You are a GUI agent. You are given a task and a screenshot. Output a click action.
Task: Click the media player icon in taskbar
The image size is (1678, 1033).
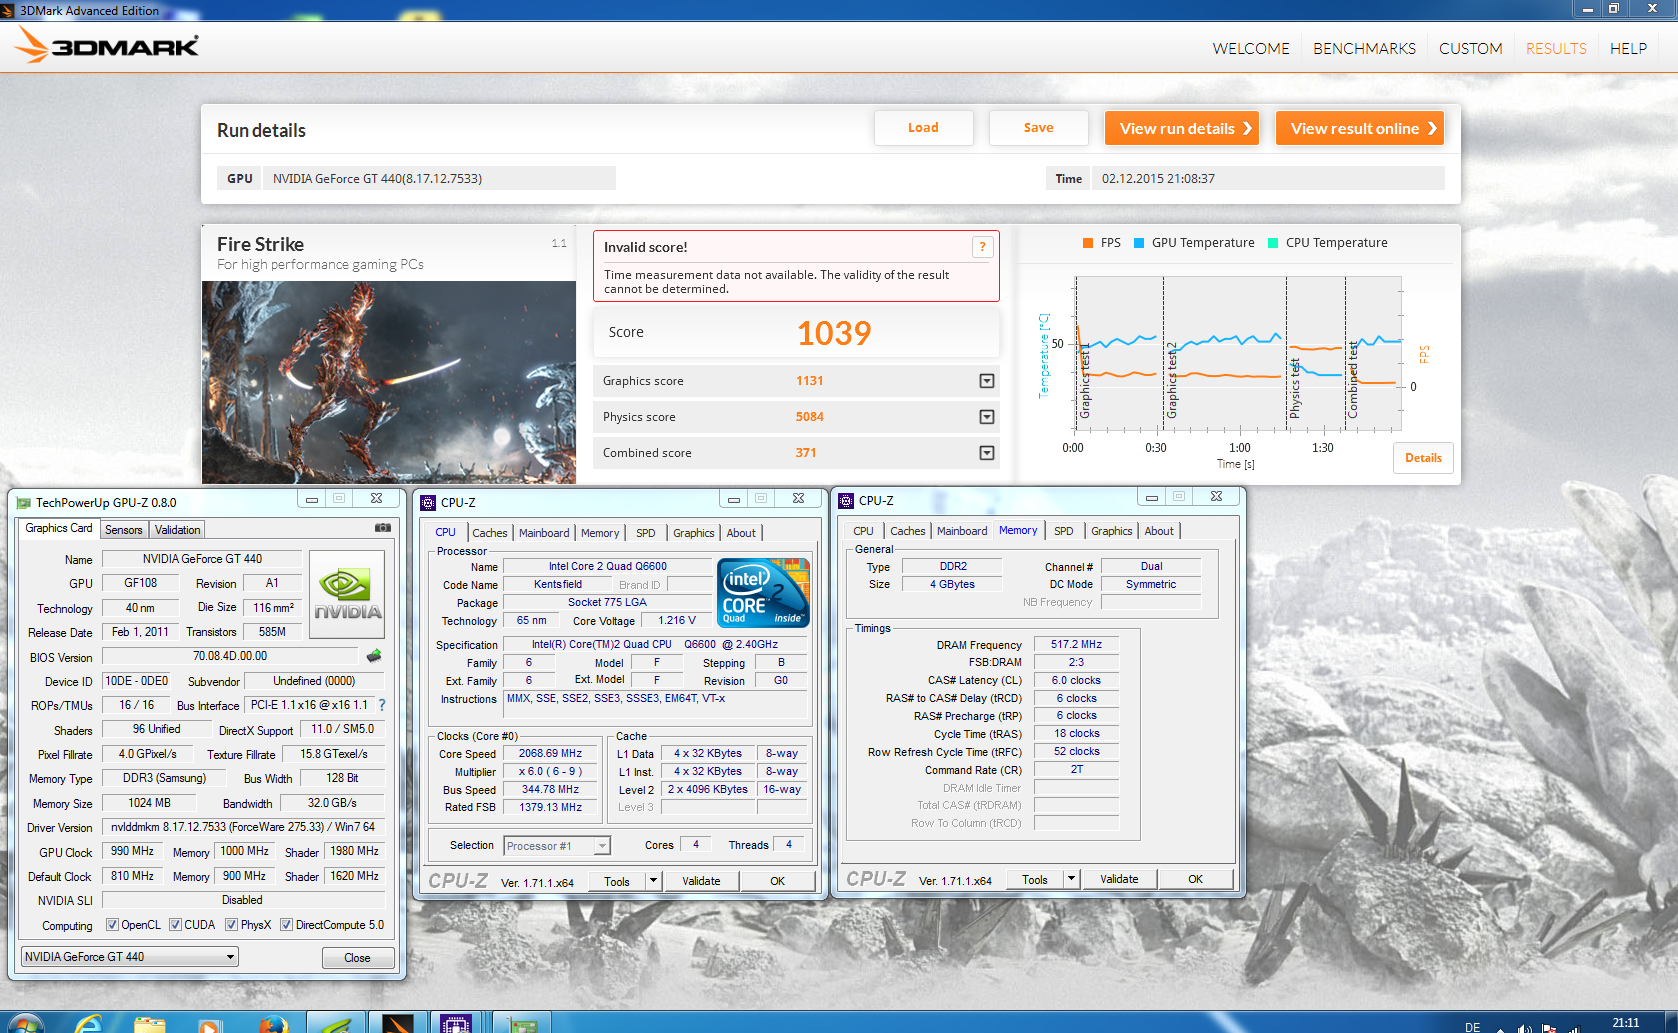(210, 1024)
